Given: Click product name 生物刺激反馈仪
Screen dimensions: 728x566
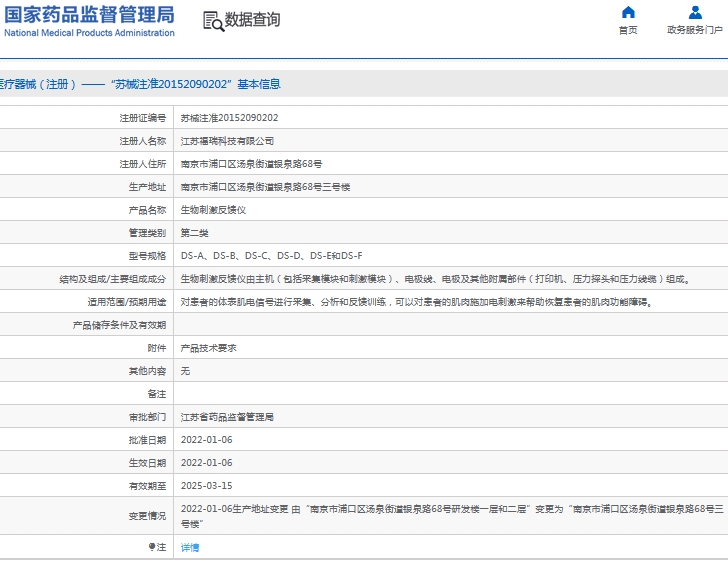Looking at the screenshot, I should (213, 210).
